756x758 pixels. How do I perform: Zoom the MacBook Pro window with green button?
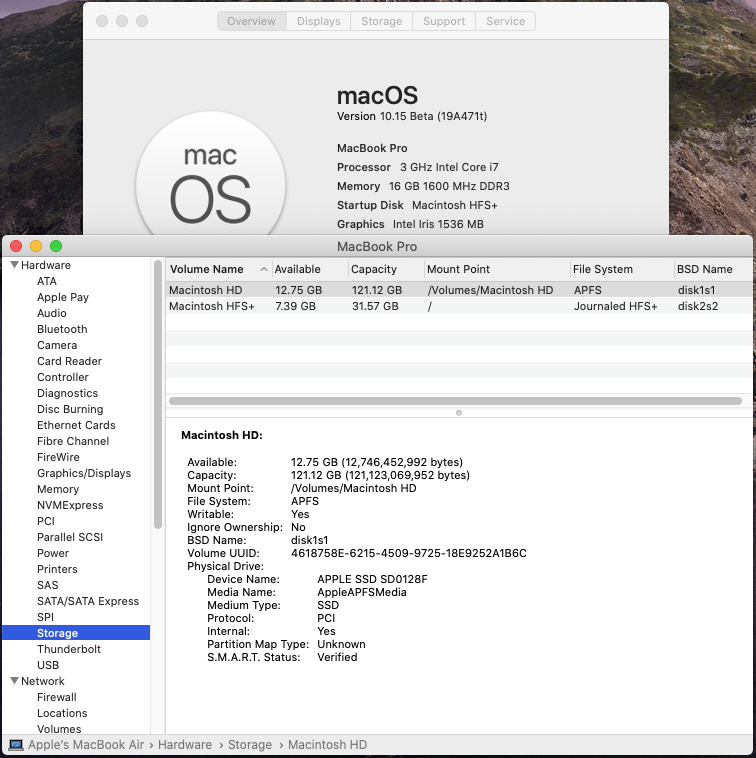(56, 246)
